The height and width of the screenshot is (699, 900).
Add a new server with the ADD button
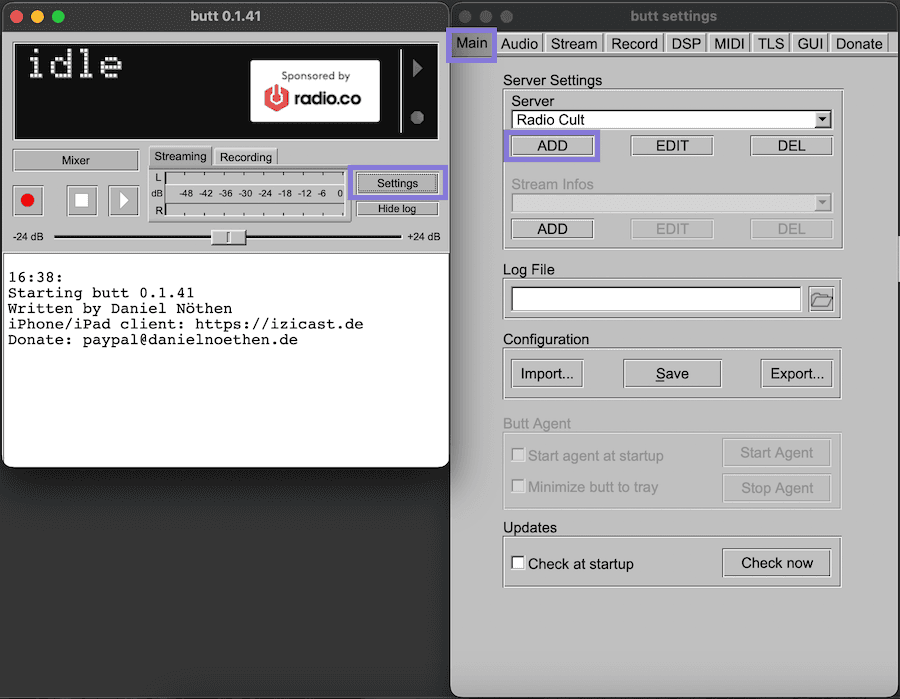tap(551, 145)
